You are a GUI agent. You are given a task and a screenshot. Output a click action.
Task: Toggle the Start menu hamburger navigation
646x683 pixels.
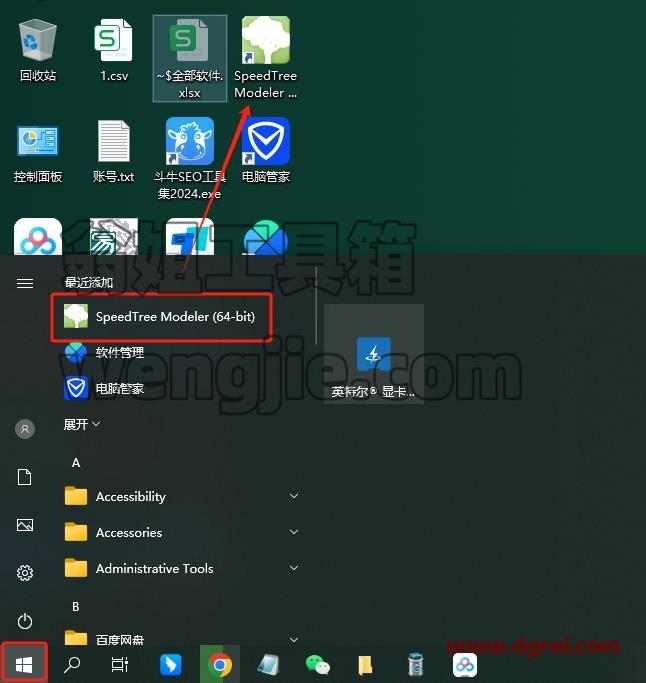[x=25, y=283]
